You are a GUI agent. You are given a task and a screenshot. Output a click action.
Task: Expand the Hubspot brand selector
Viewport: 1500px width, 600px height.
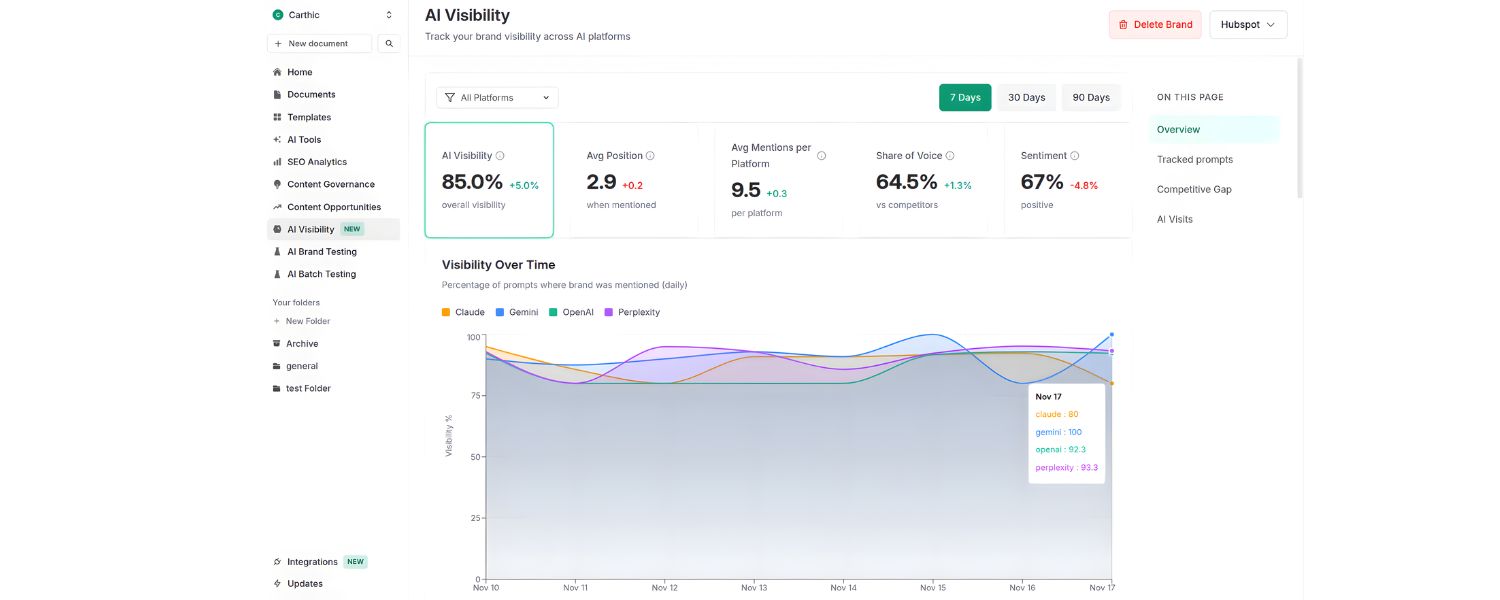tap(1247, 24)
